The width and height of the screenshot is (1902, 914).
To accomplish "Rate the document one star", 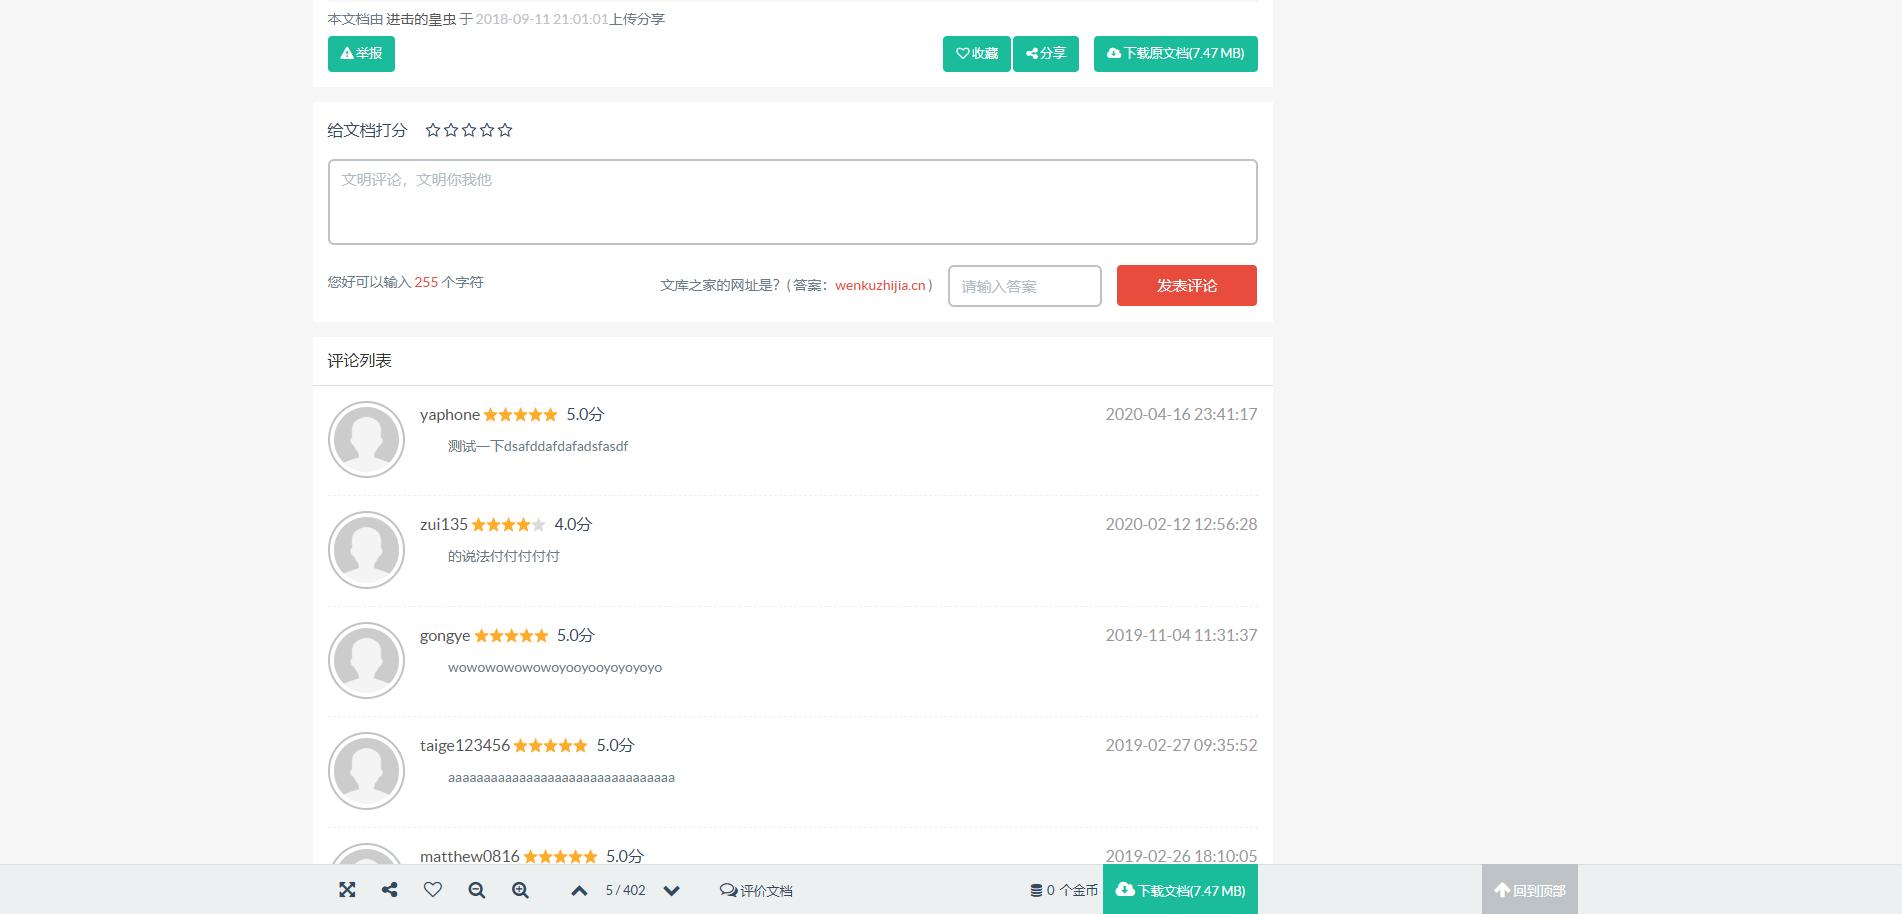I will tap(433, 130).
